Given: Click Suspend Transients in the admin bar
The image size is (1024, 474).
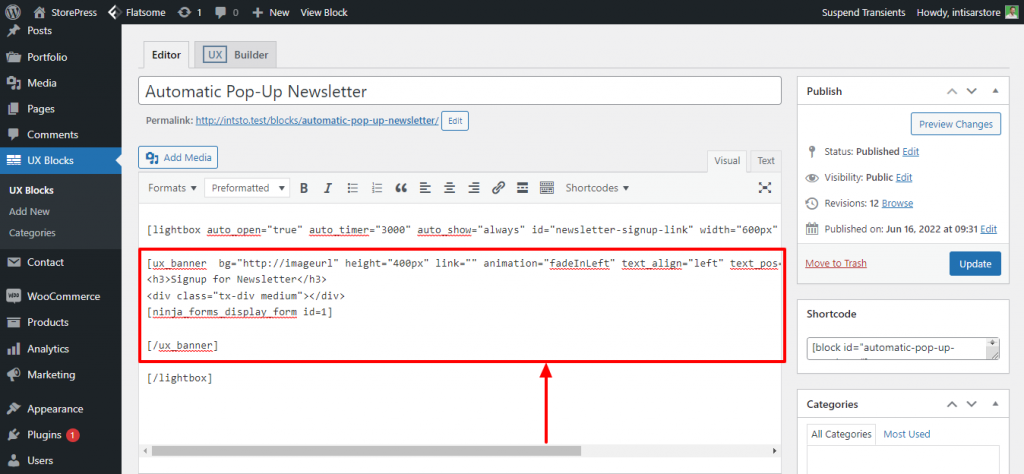Looking at the screenshot, I should 863,12.
